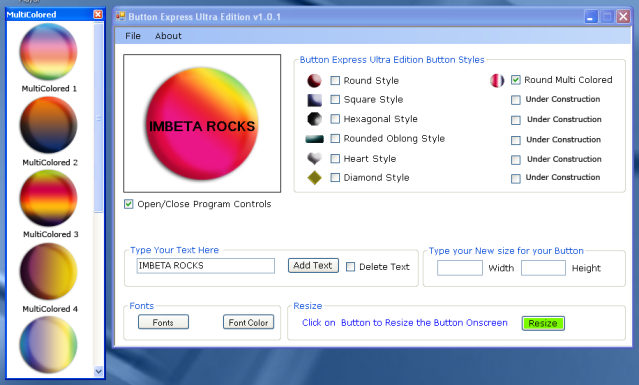Uncheck Round Multi Colored checkbox
The height and width of the screenshot is (385, 639).
pyautogui.click(x=516, y=80)
